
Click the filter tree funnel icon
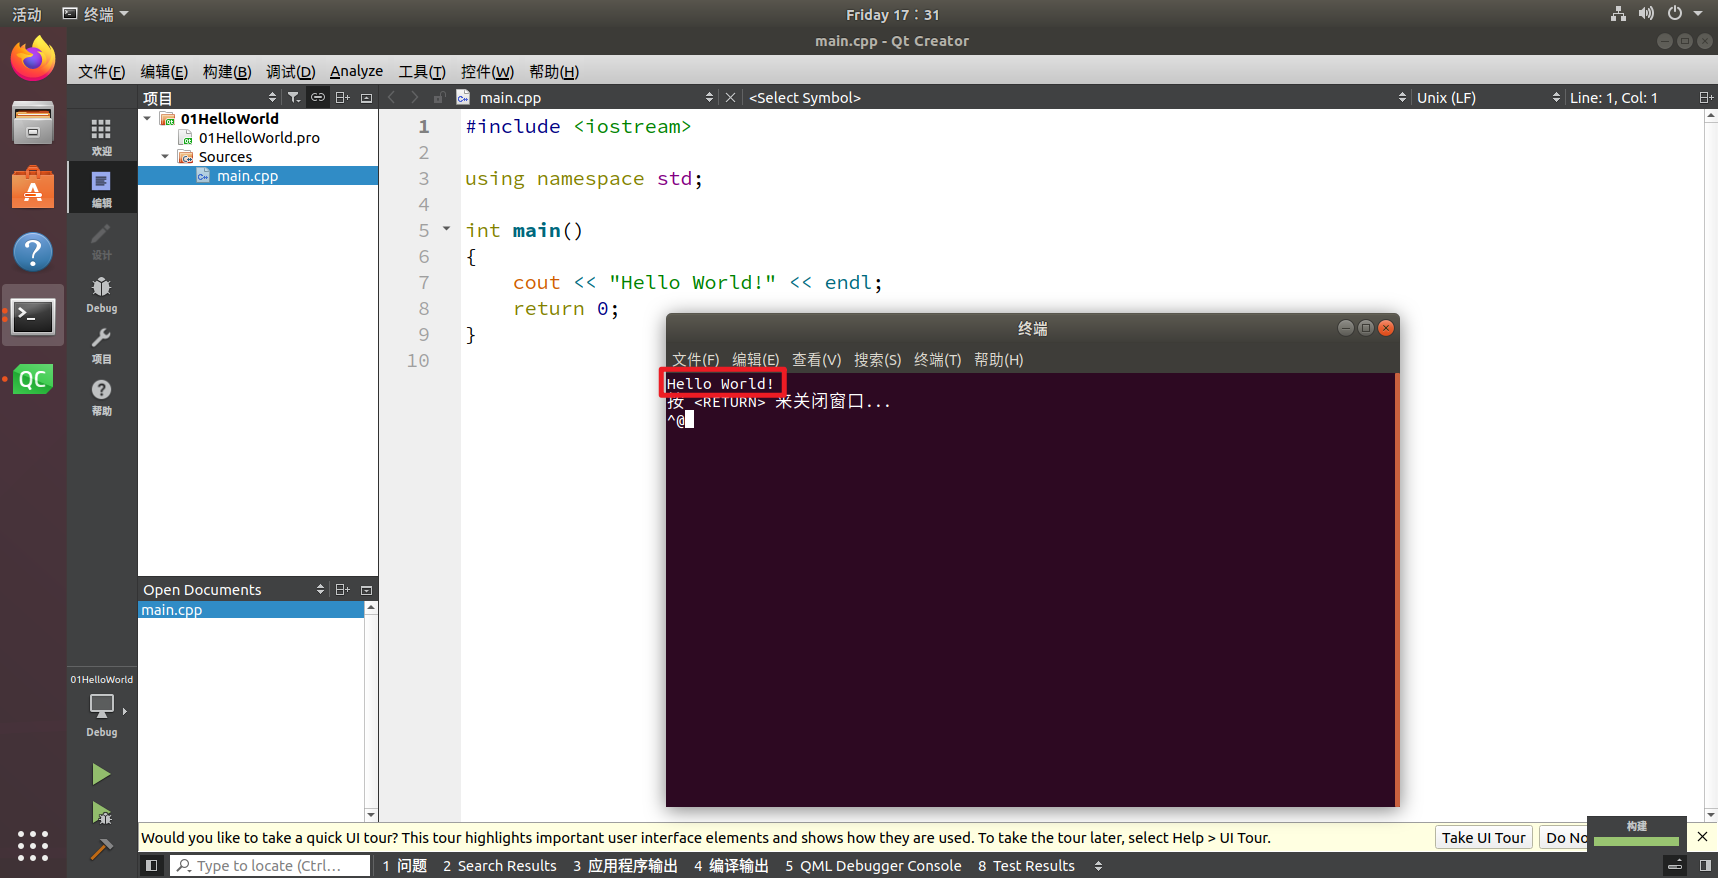[x=293, y=97]
